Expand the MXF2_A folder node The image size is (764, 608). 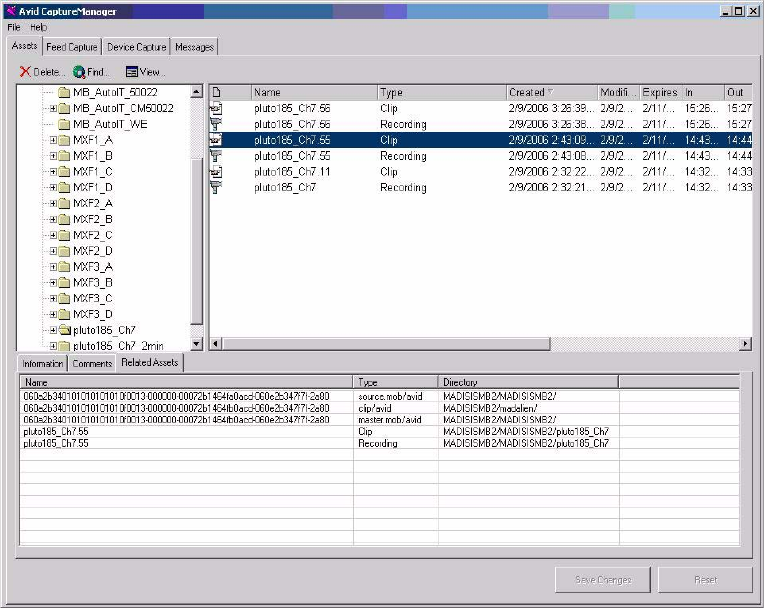53,203
